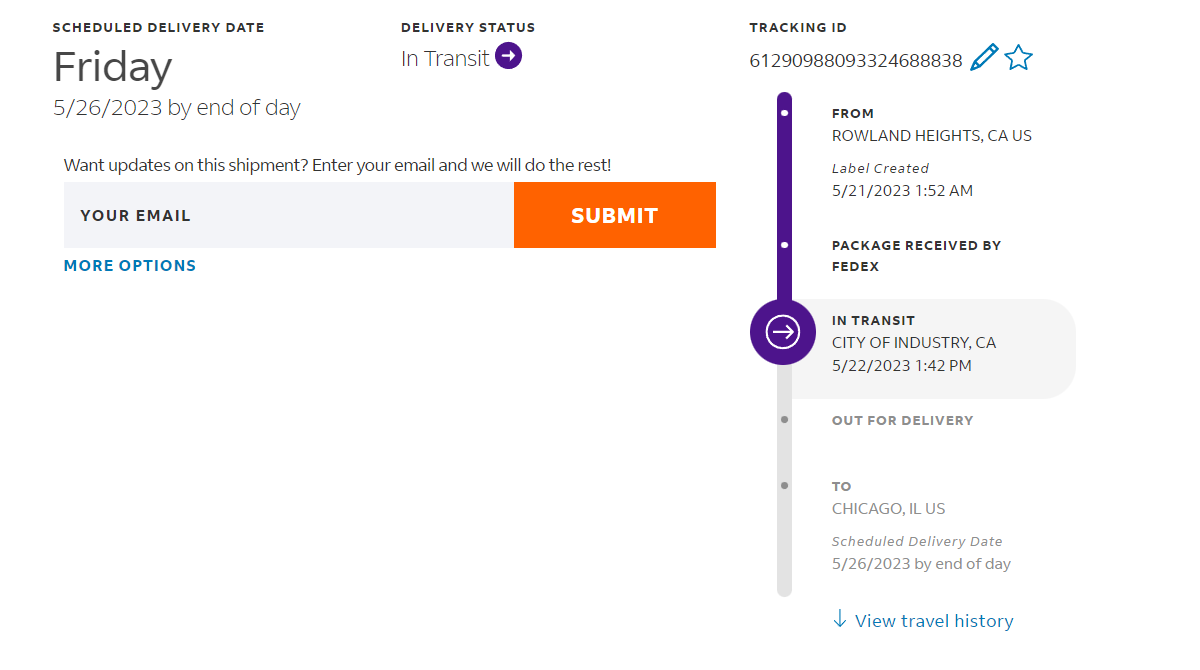Click the pencil edit icon beside tracking ID
1200x670 pixels.
(984, 57)
